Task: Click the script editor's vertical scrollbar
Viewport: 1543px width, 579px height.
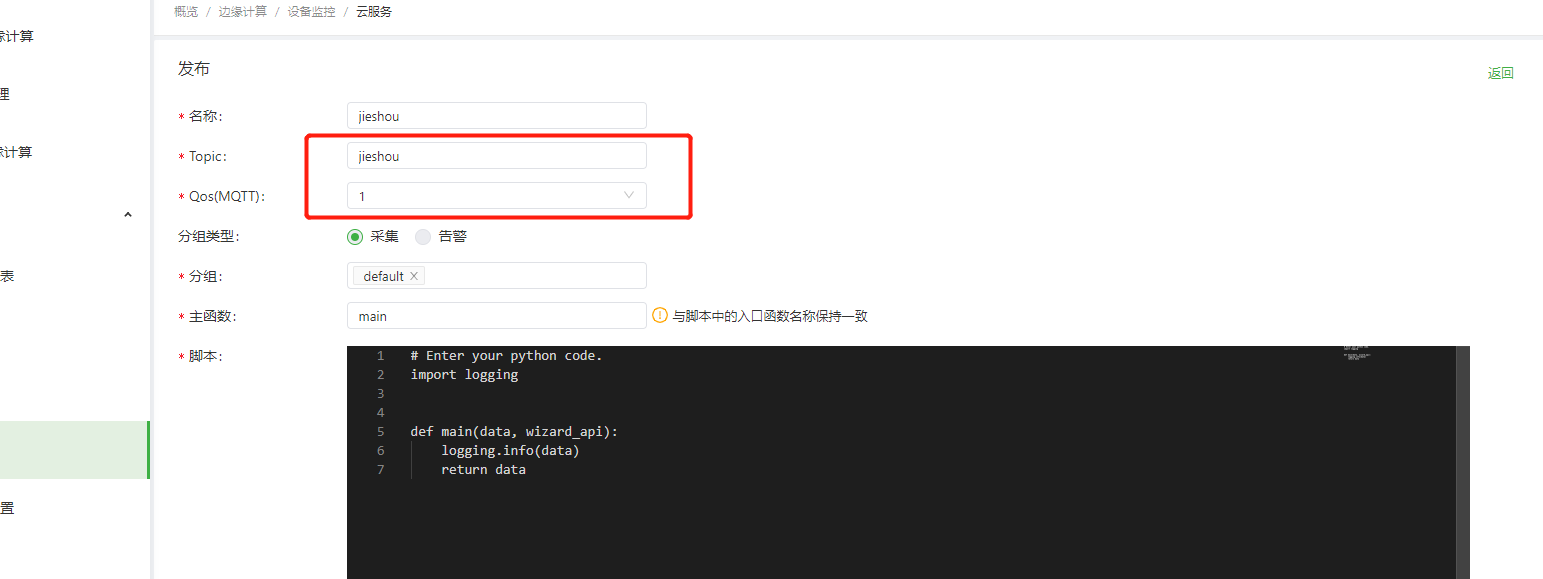Action: pyautogui.click(x=1462, y=460)
